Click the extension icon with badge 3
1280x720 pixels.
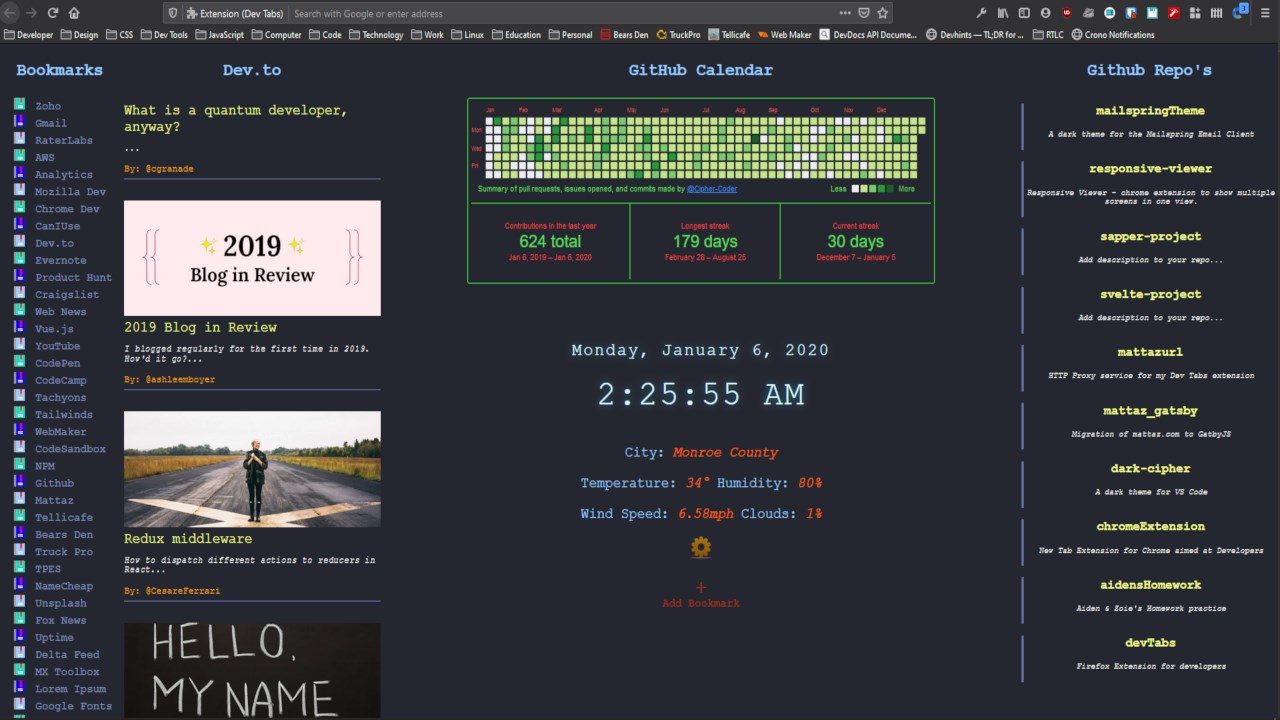[x=1240, y=12]
